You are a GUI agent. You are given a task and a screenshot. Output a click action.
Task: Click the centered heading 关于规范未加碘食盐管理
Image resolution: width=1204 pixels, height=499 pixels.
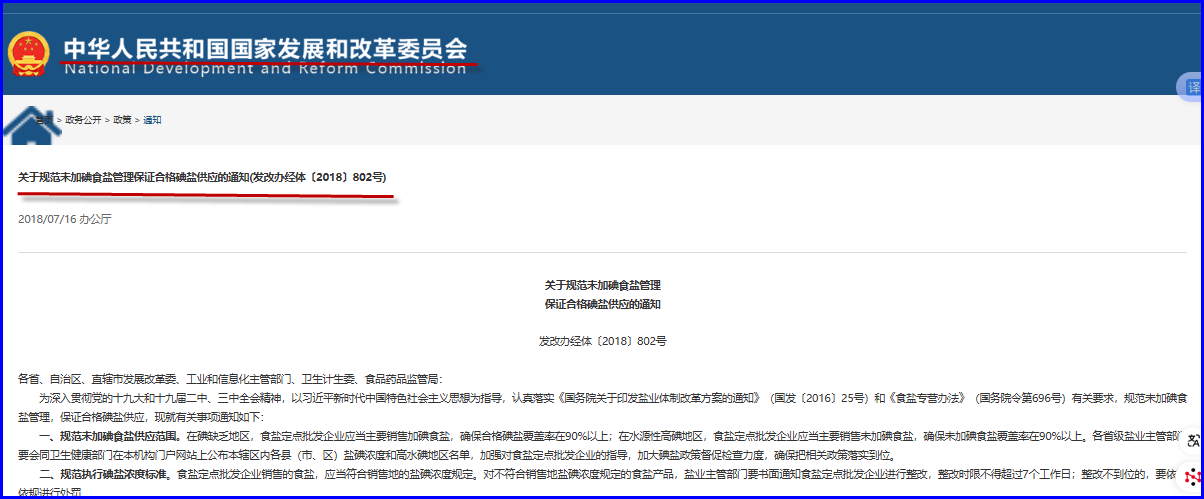point(602,285)
